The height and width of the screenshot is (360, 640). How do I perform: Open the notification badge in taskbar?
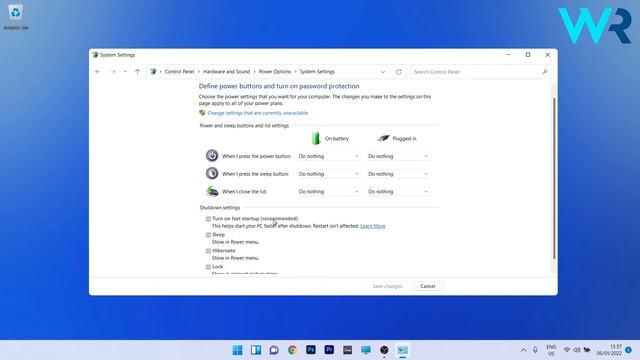(x=628, y=350)
